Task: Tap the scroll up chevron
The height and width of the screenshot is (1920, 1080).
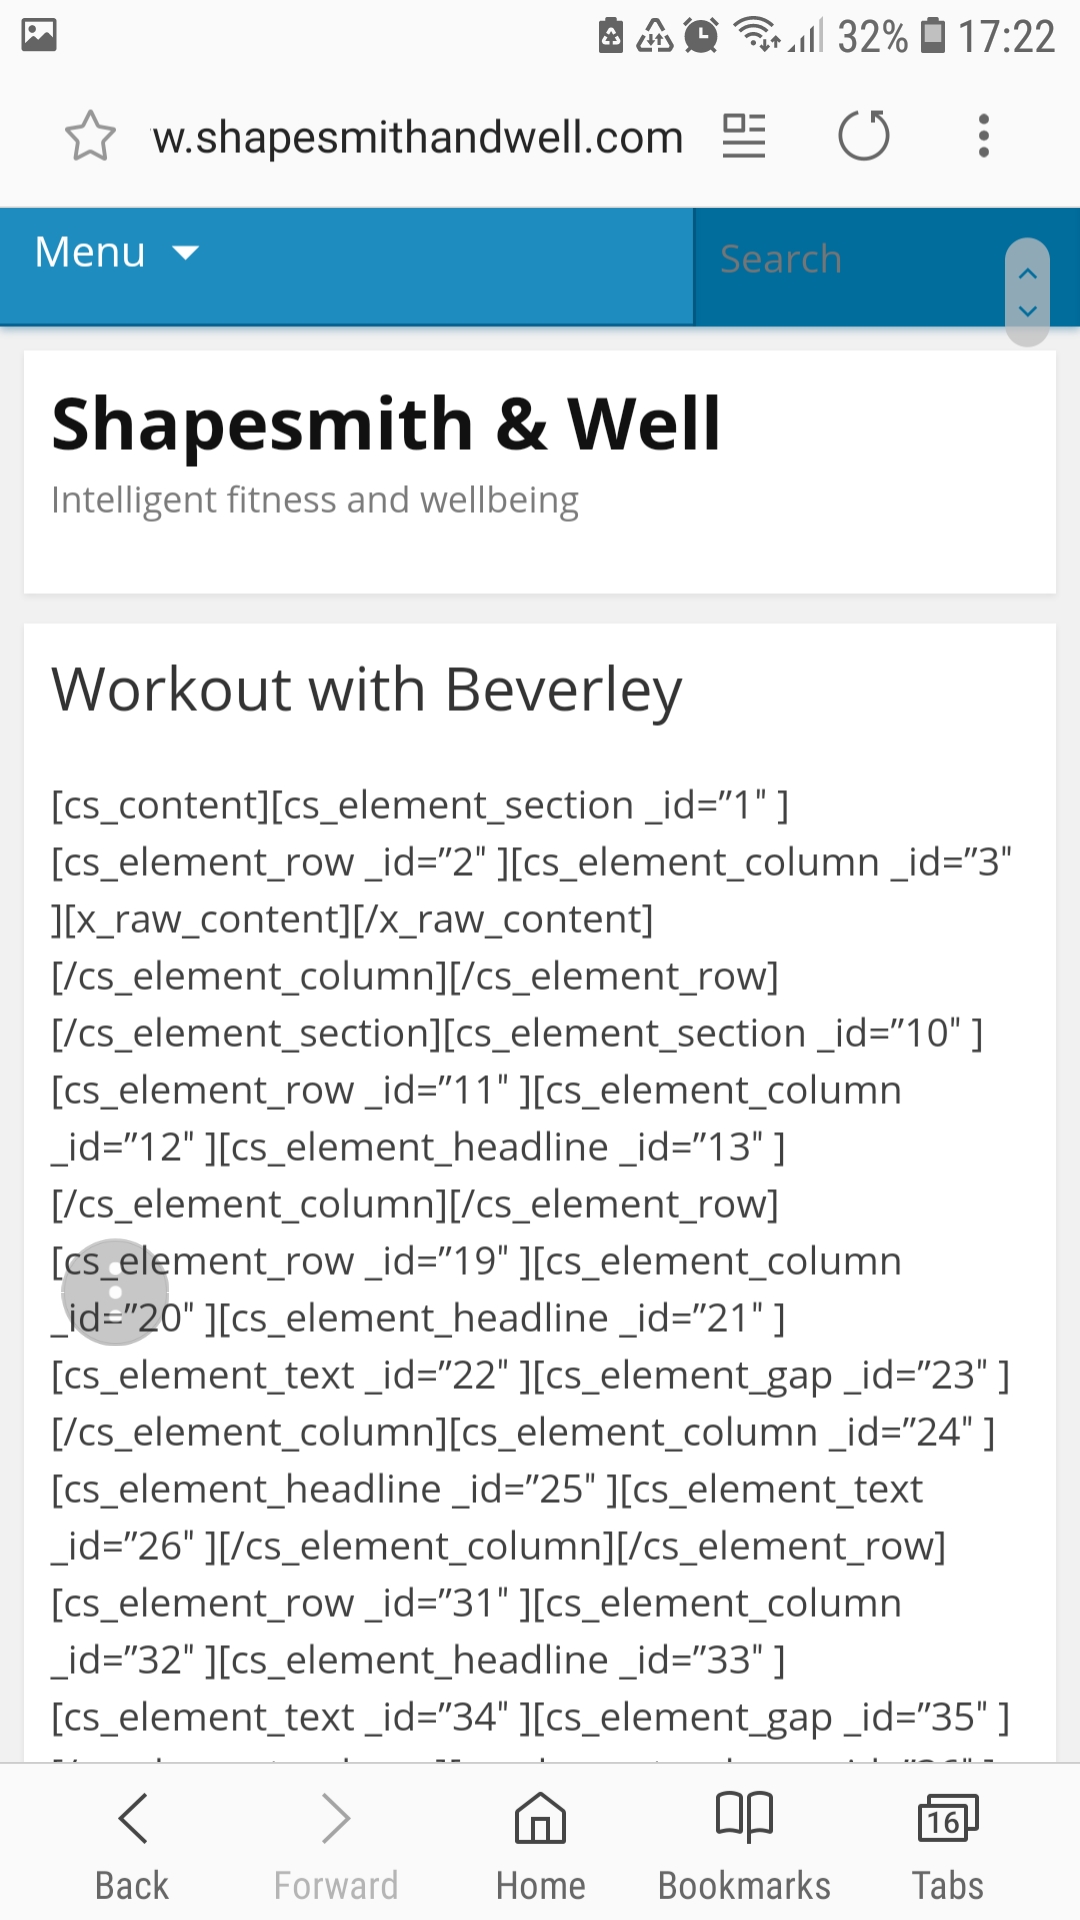Action: pos(1027,273)
